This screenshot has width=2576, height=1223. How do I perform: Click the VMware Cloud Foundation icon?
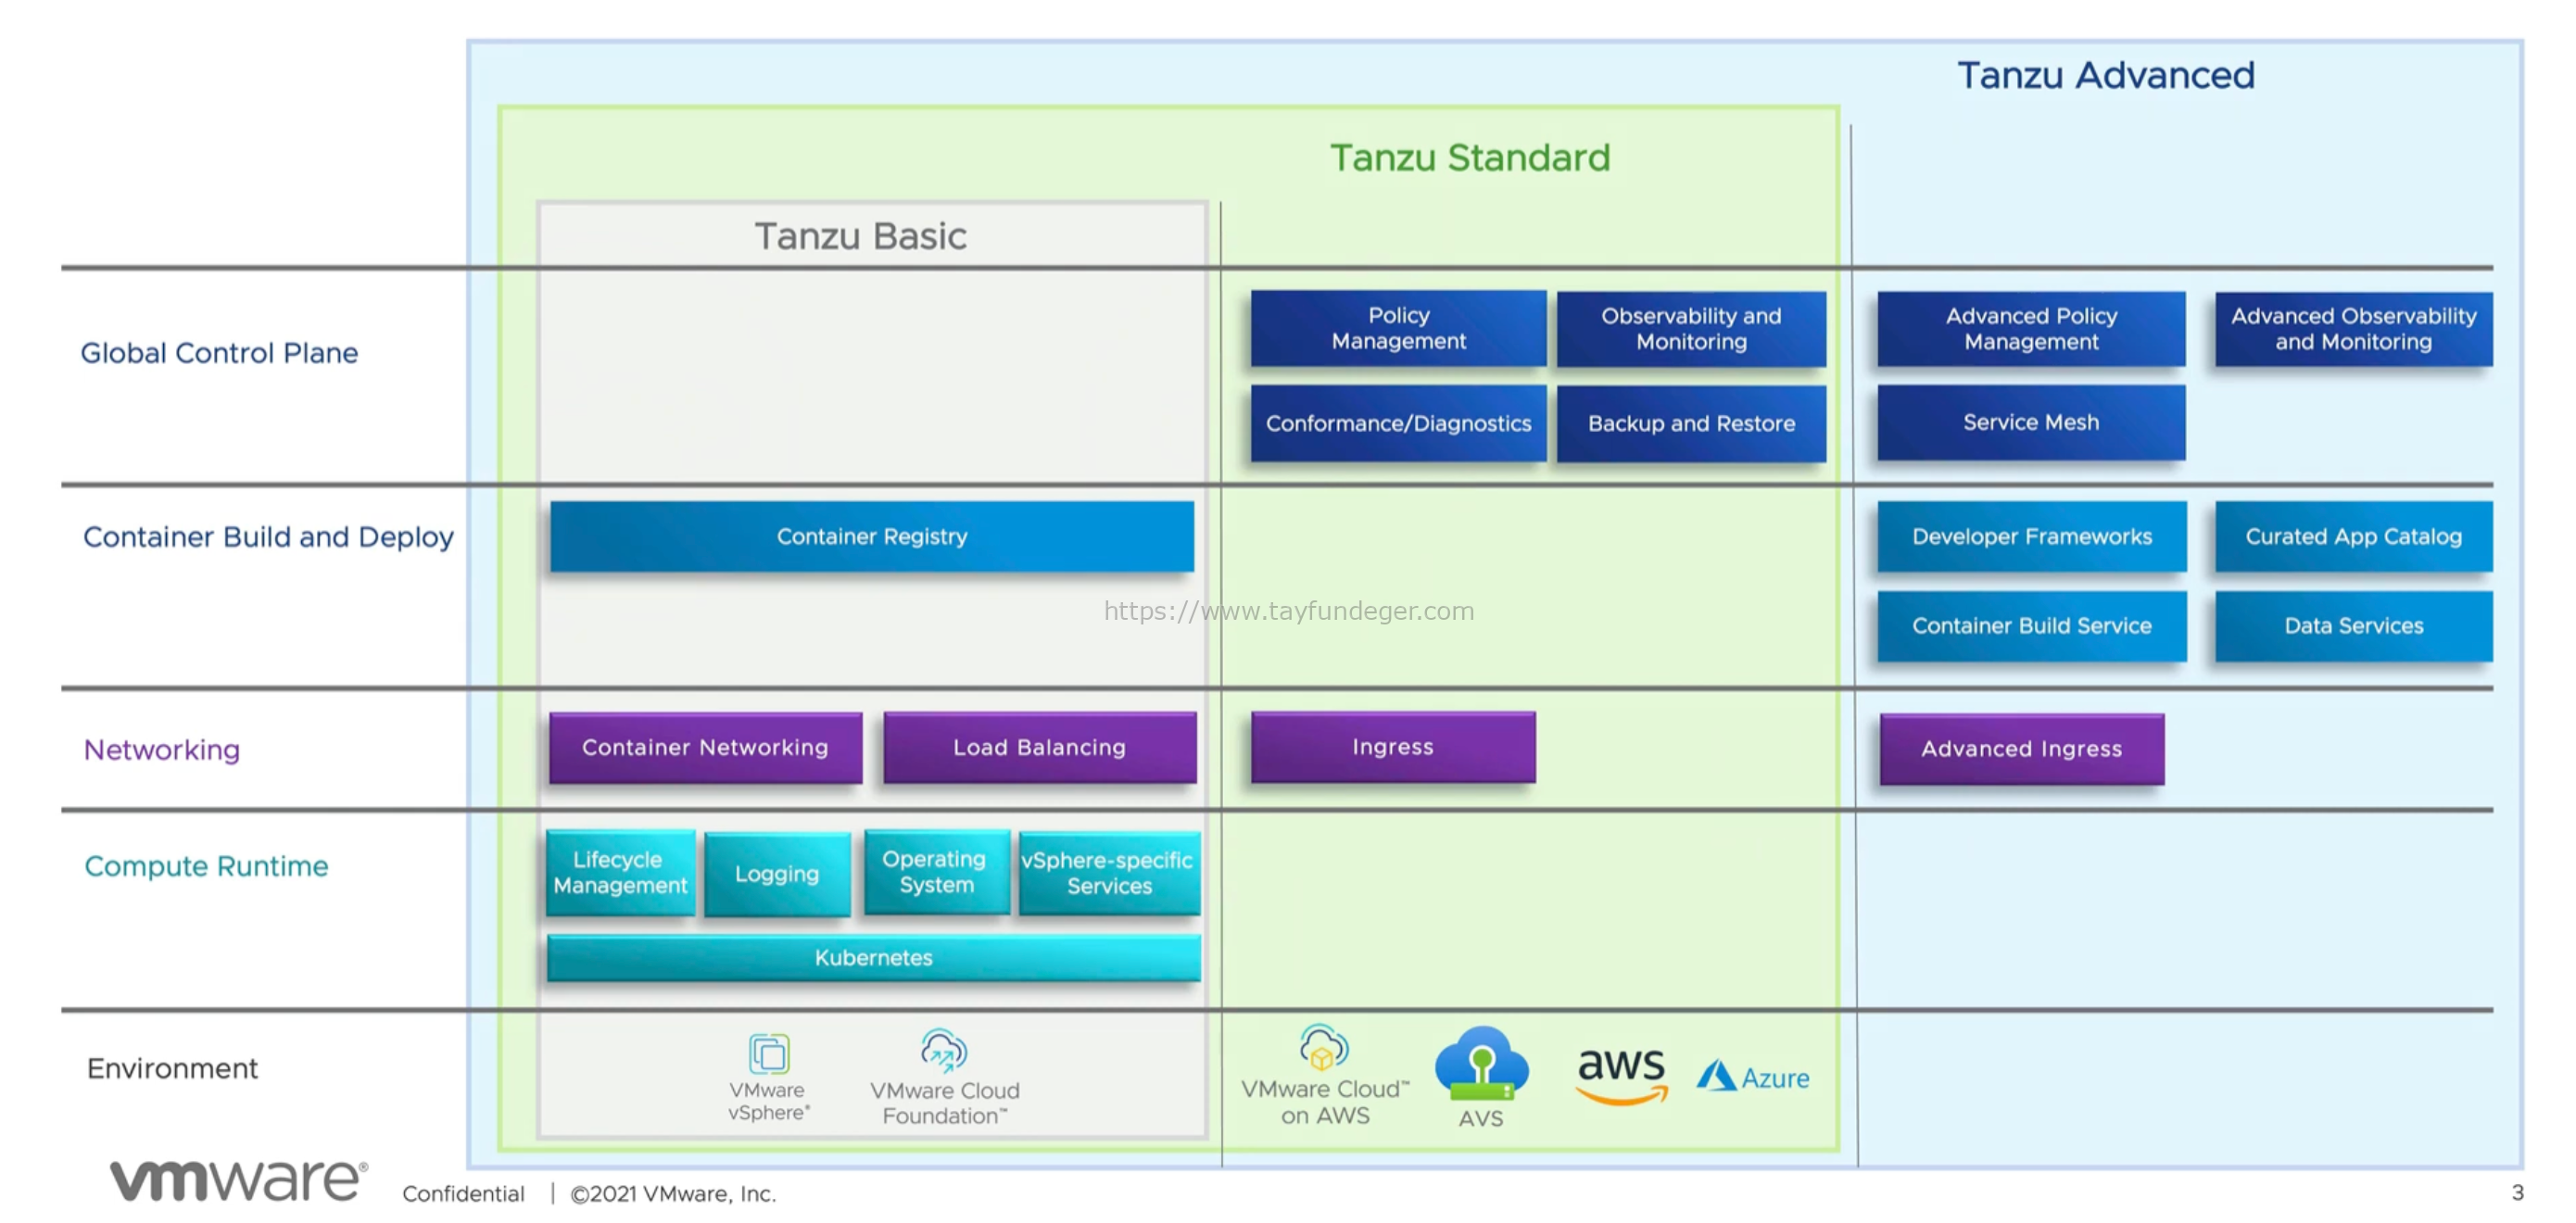(943, 1050)
